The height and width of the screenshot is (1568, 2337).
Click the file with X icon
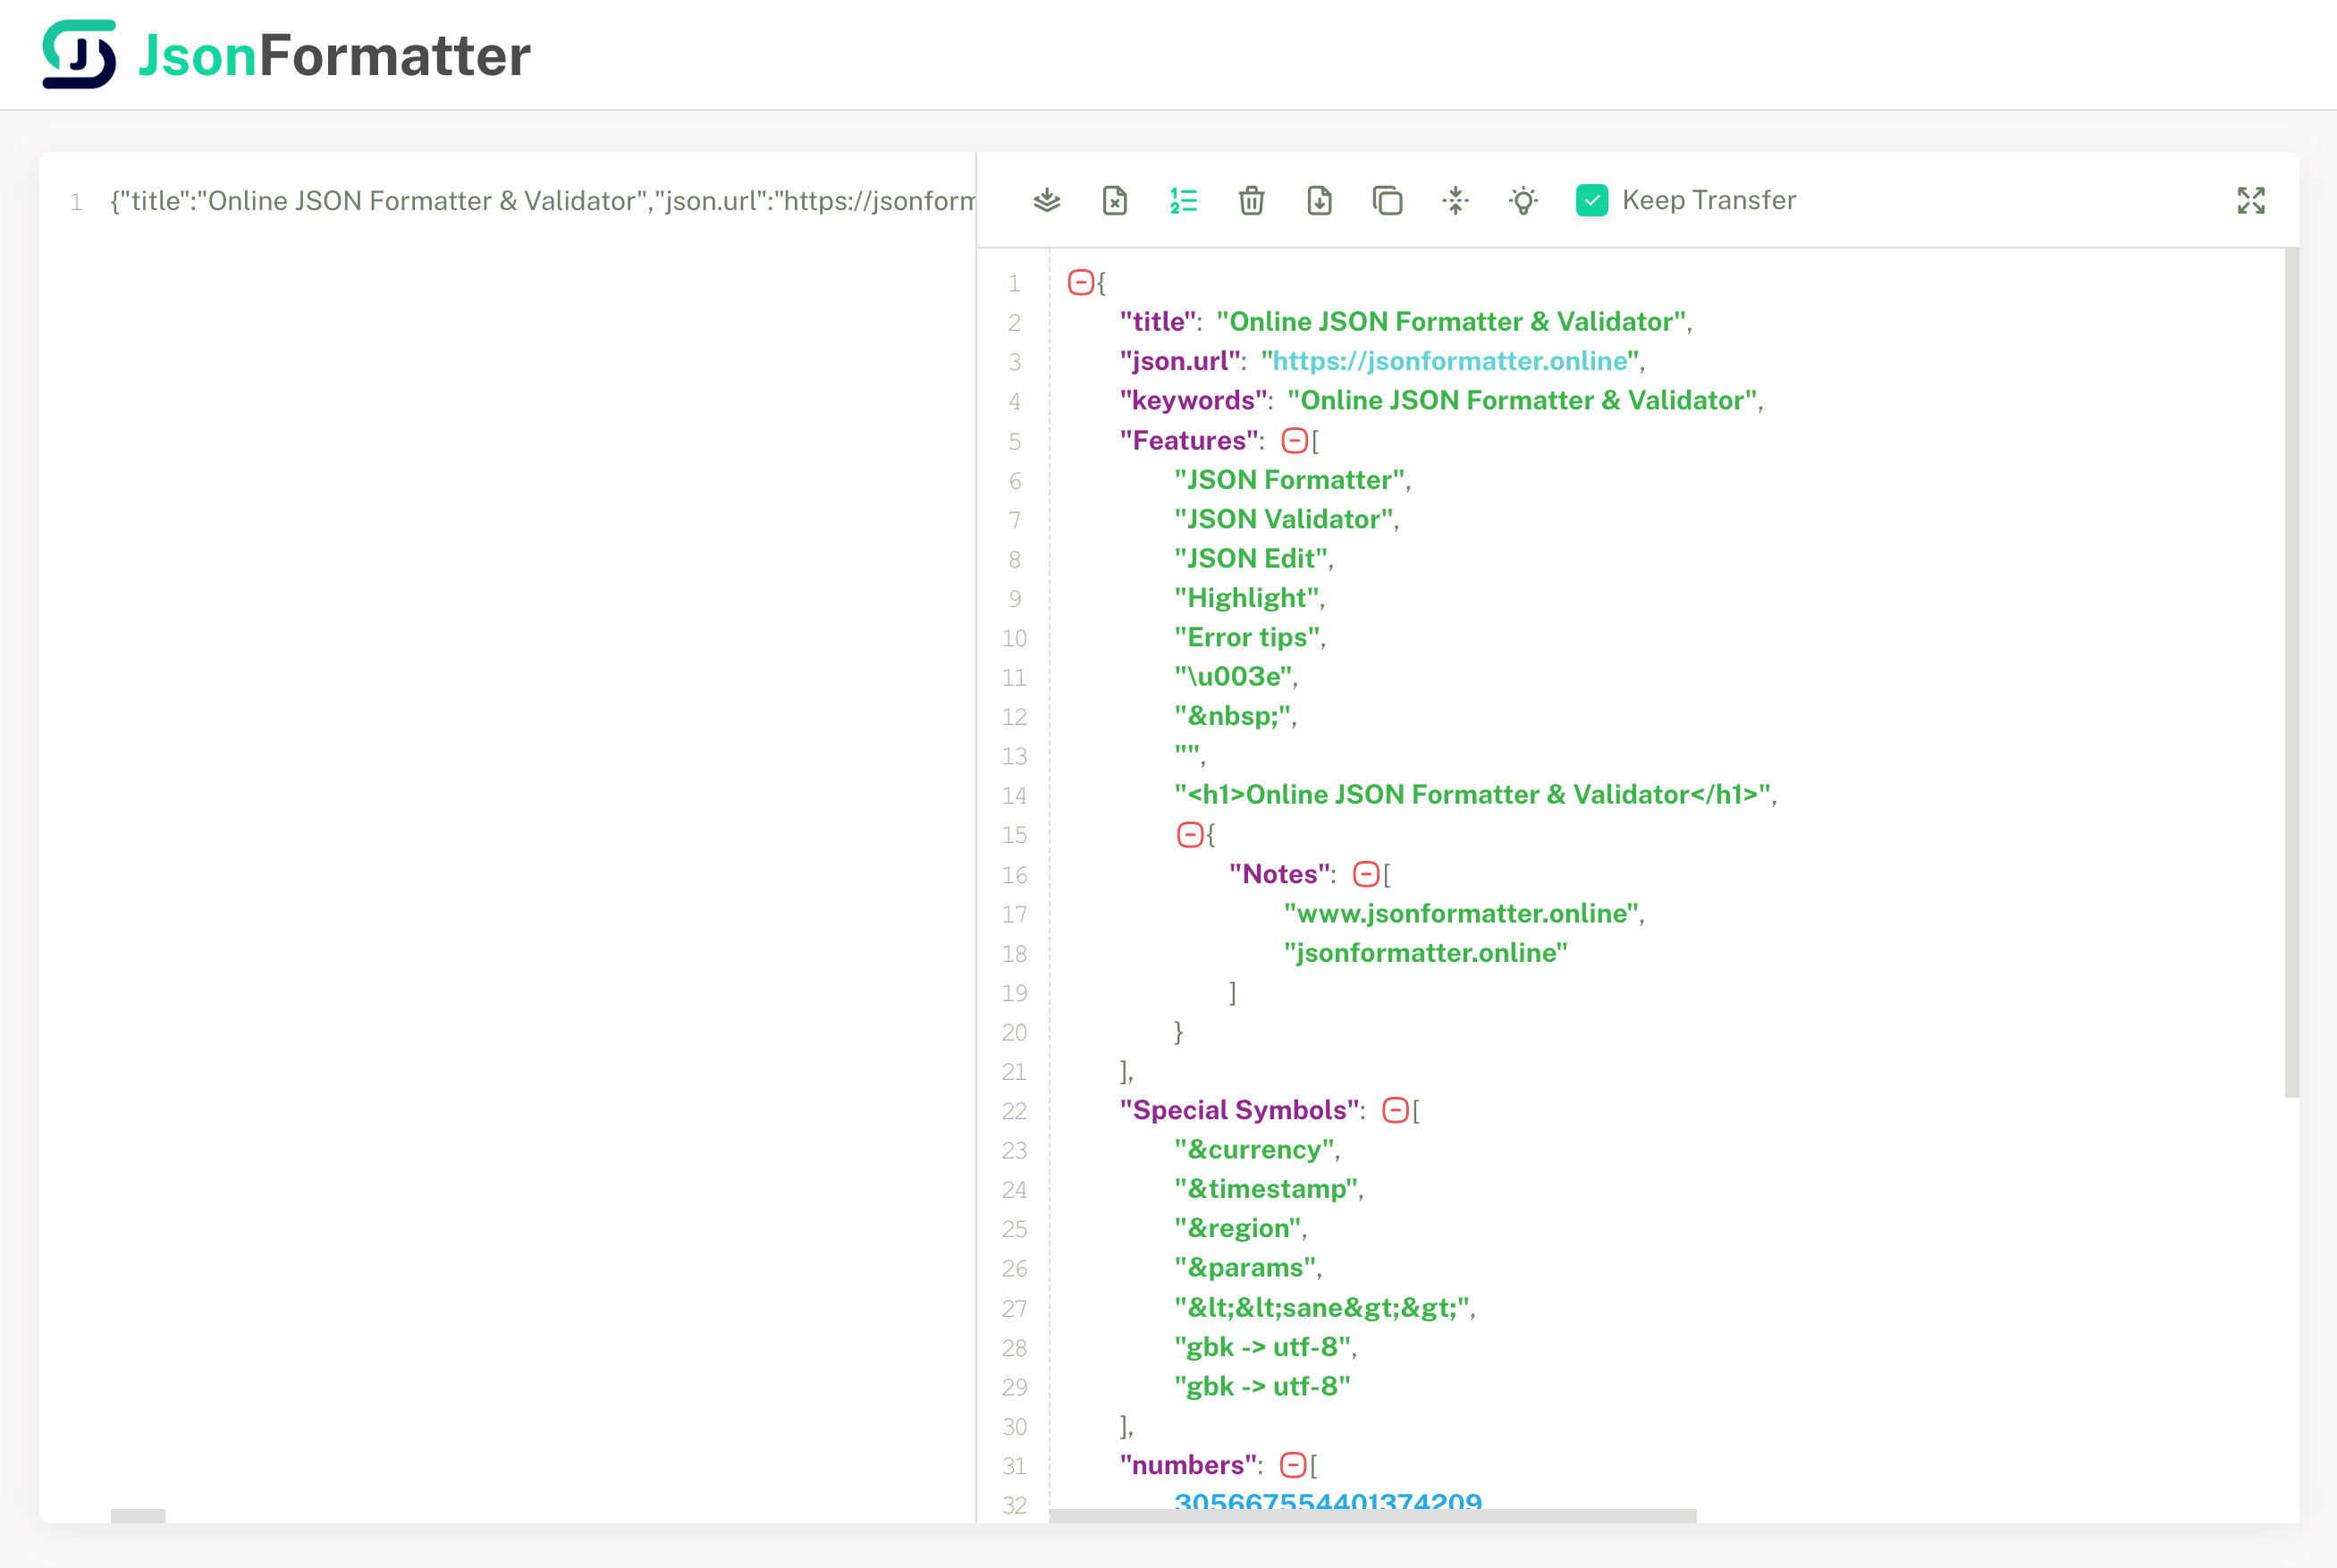1115,201
